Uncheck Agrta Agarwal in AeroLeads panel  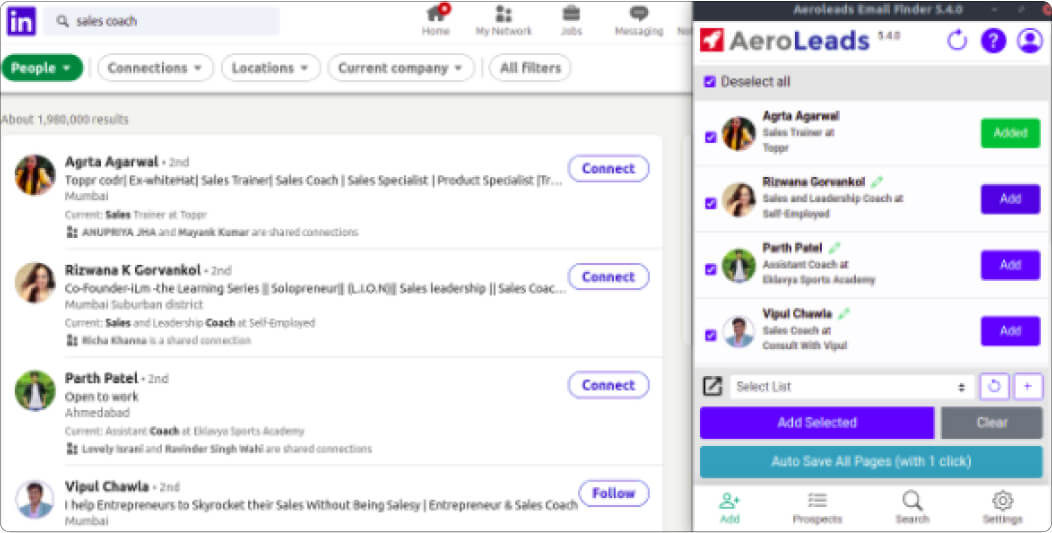711,137
